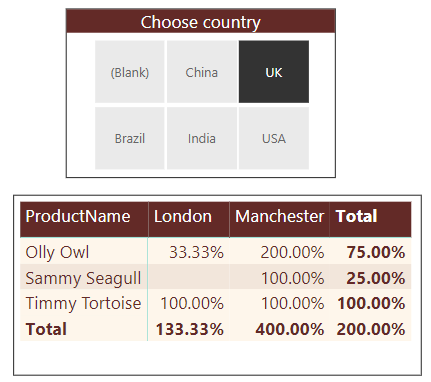Viewport: 431px width, 382px height.
Task: Click the Total row label
Action: [x=46, y=329]
